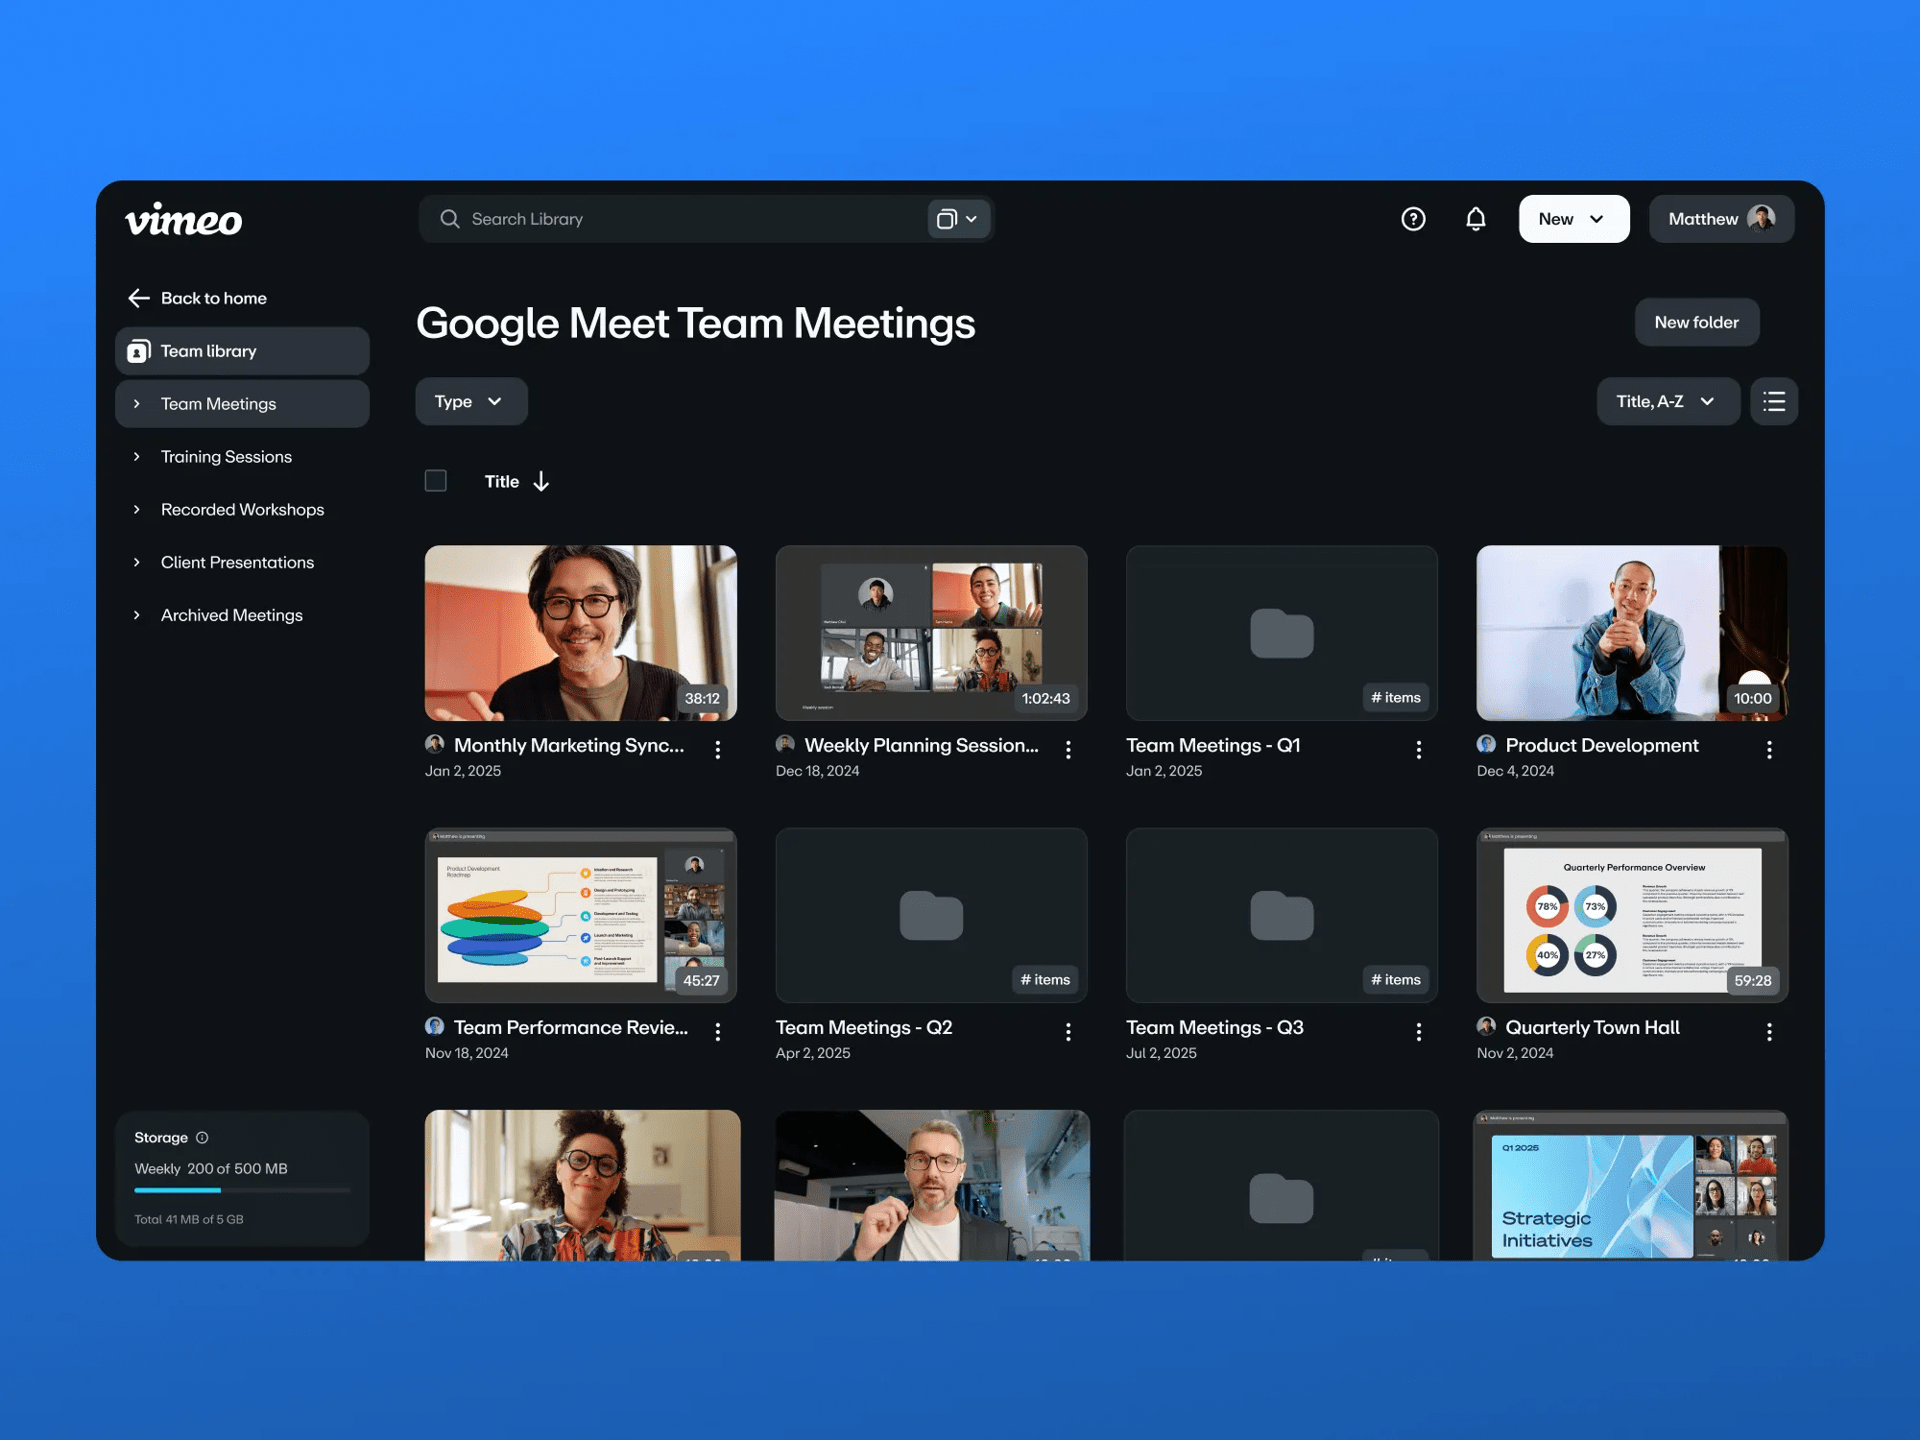Screen dimensions: 1920x1440
Task: Click owner avatar beside Product Development
Action: coord(1486,744)
